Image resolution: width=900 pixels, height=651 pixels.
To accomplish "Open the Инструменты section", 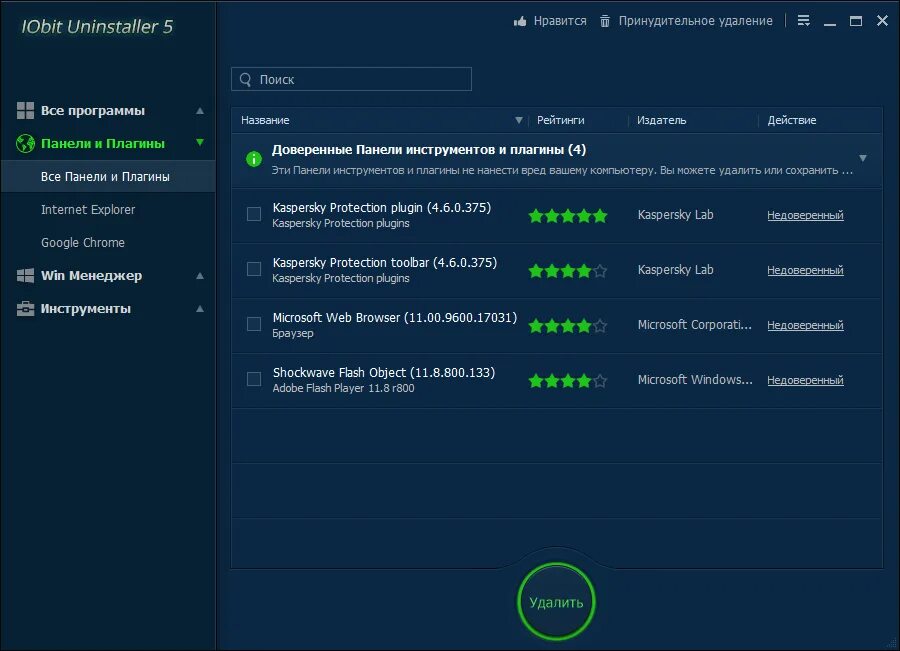I will pyautogui.click(x=86, y=309).
